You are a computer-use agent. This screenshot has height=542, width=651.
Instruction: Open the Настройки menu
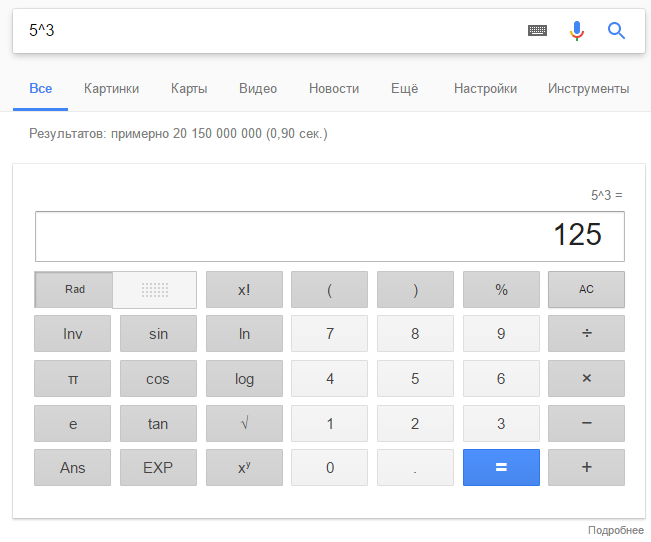point(485,88)
